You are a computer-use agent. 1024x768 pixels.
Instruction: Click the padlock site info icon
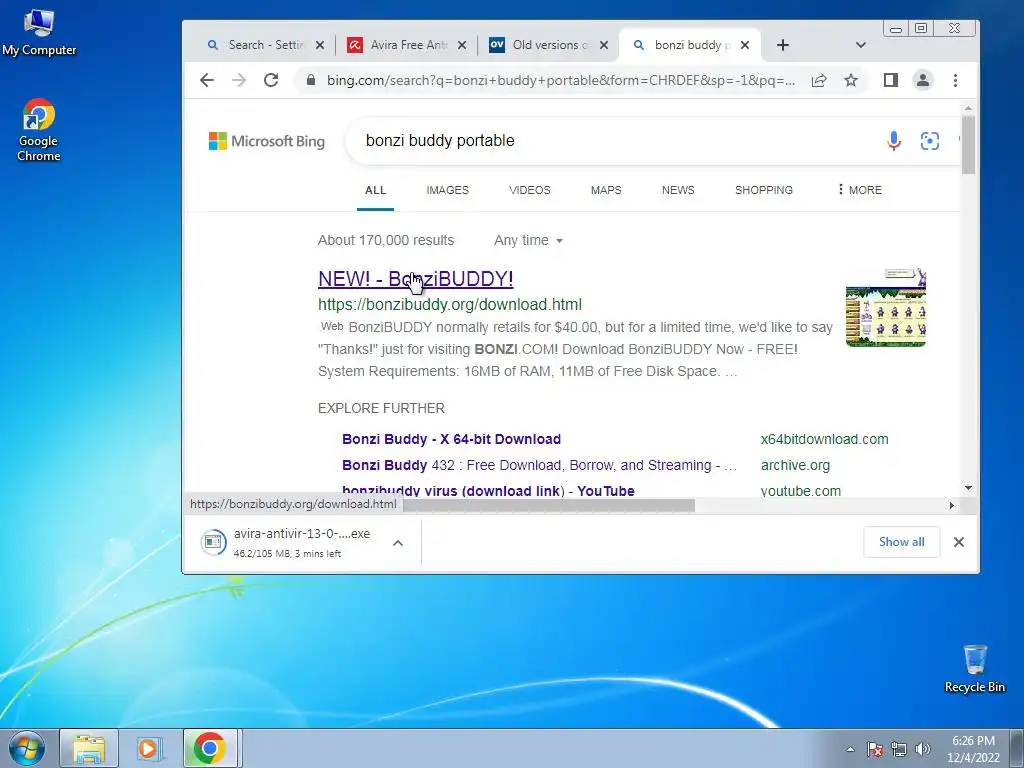[311, 80]
